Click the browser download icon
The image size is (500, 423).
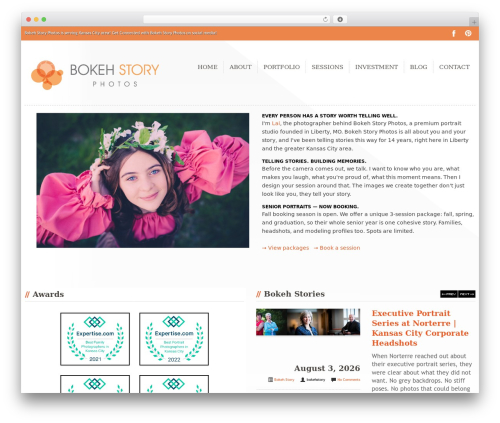point(340,19)
